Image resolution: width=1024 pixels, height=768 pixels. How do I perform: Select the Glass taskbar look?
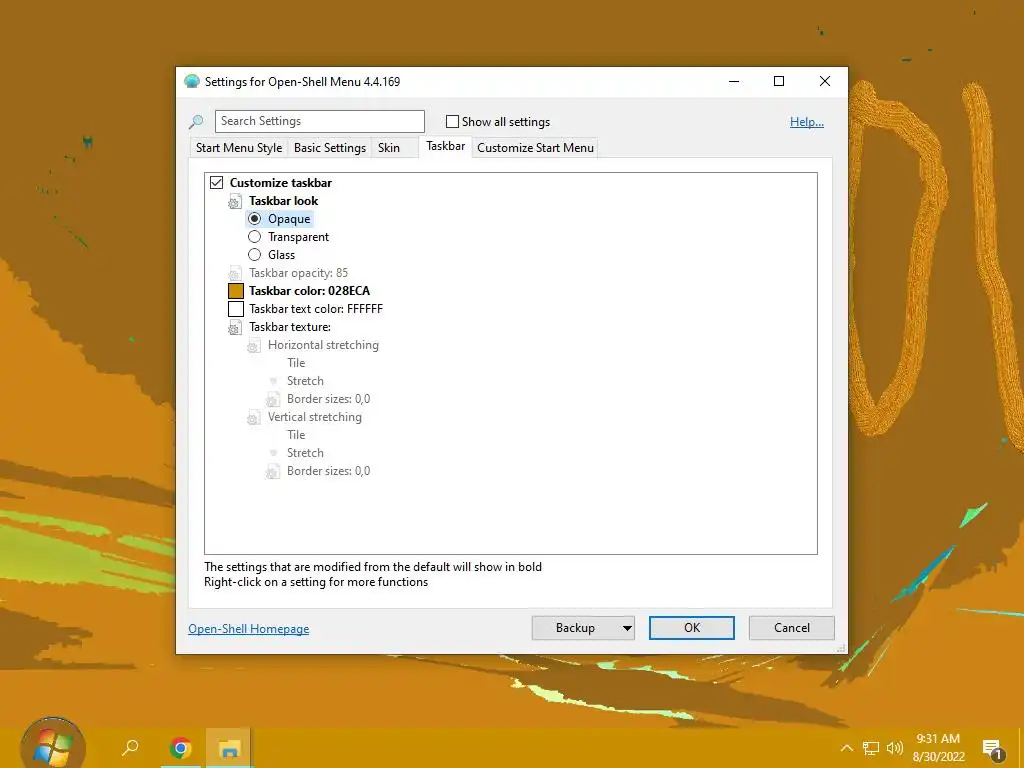coord(255,255)
